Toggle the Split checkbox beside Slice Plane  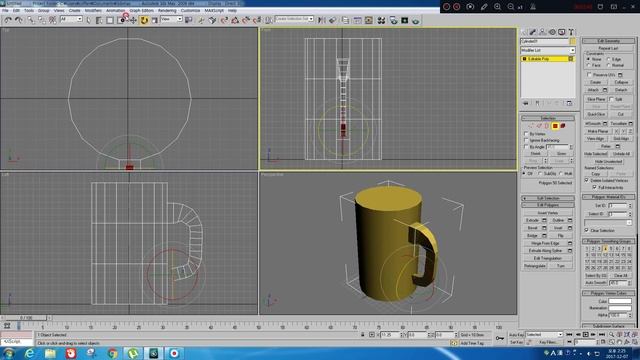pyautogui.click(x=611, y=99)
